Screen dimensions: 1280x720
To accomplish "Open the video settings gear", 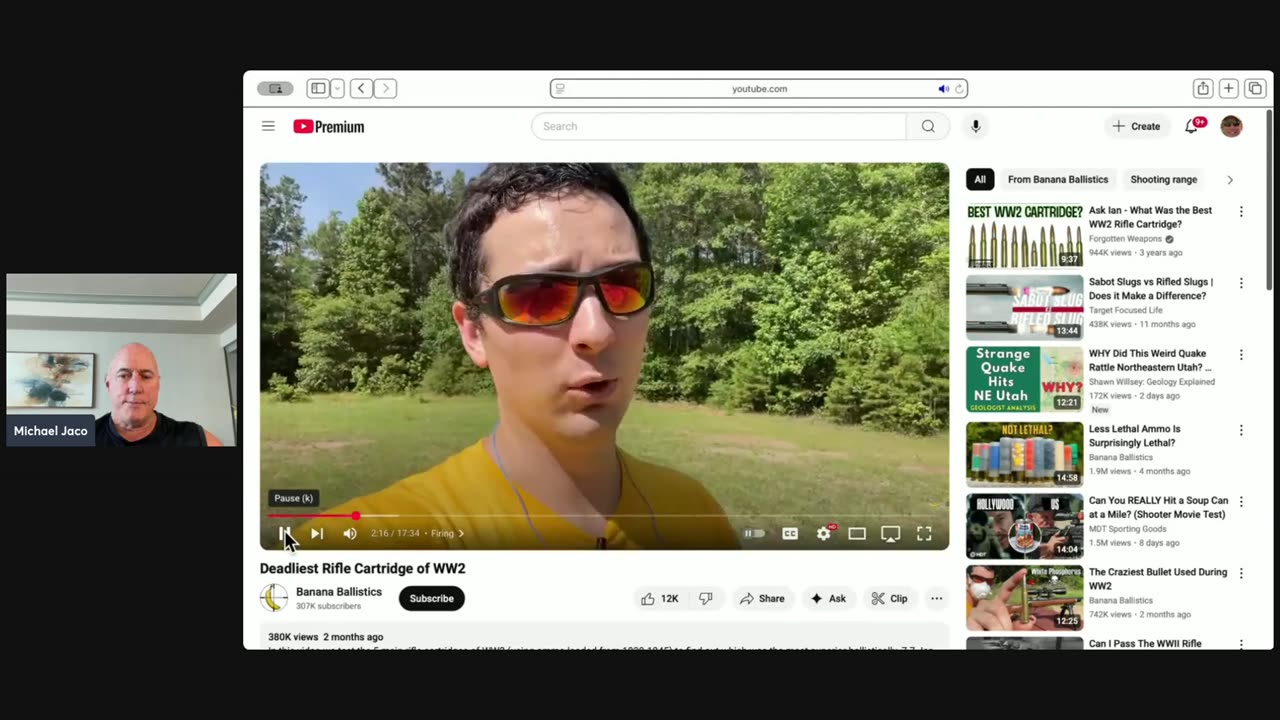I will click(x=824, y=534).
